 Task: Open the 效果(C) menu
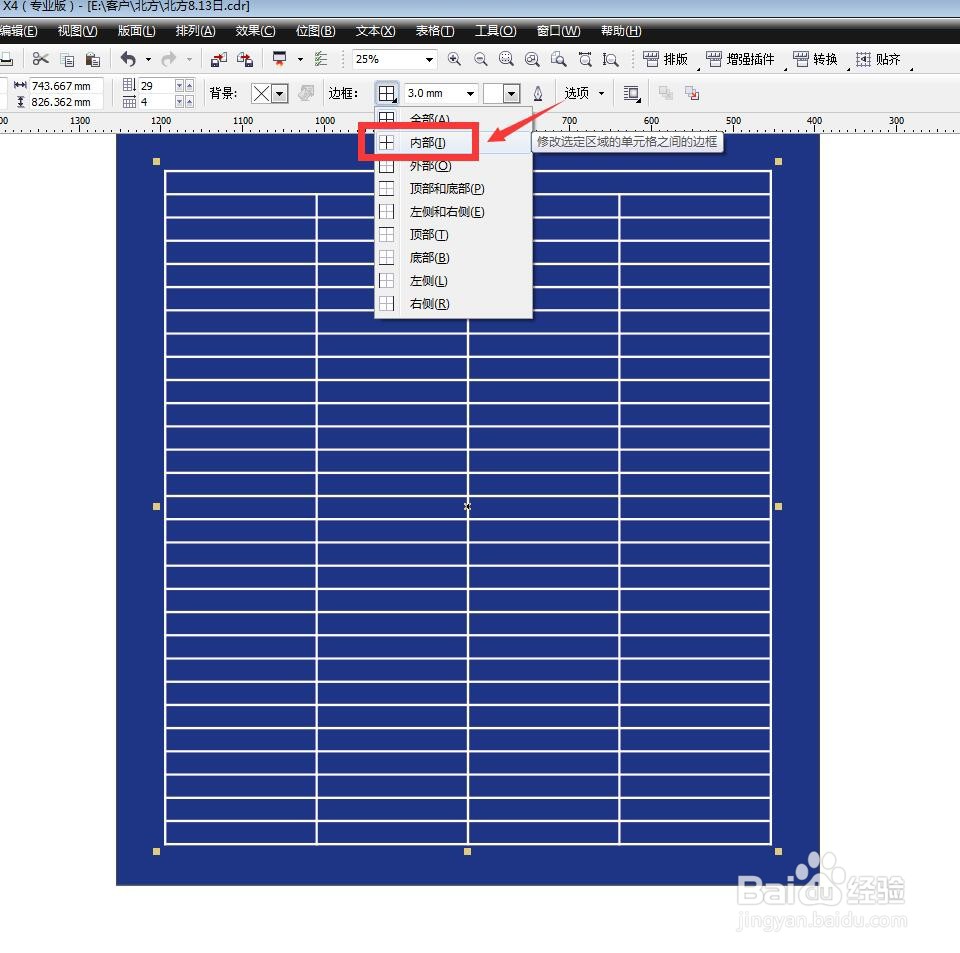(255, 31)
